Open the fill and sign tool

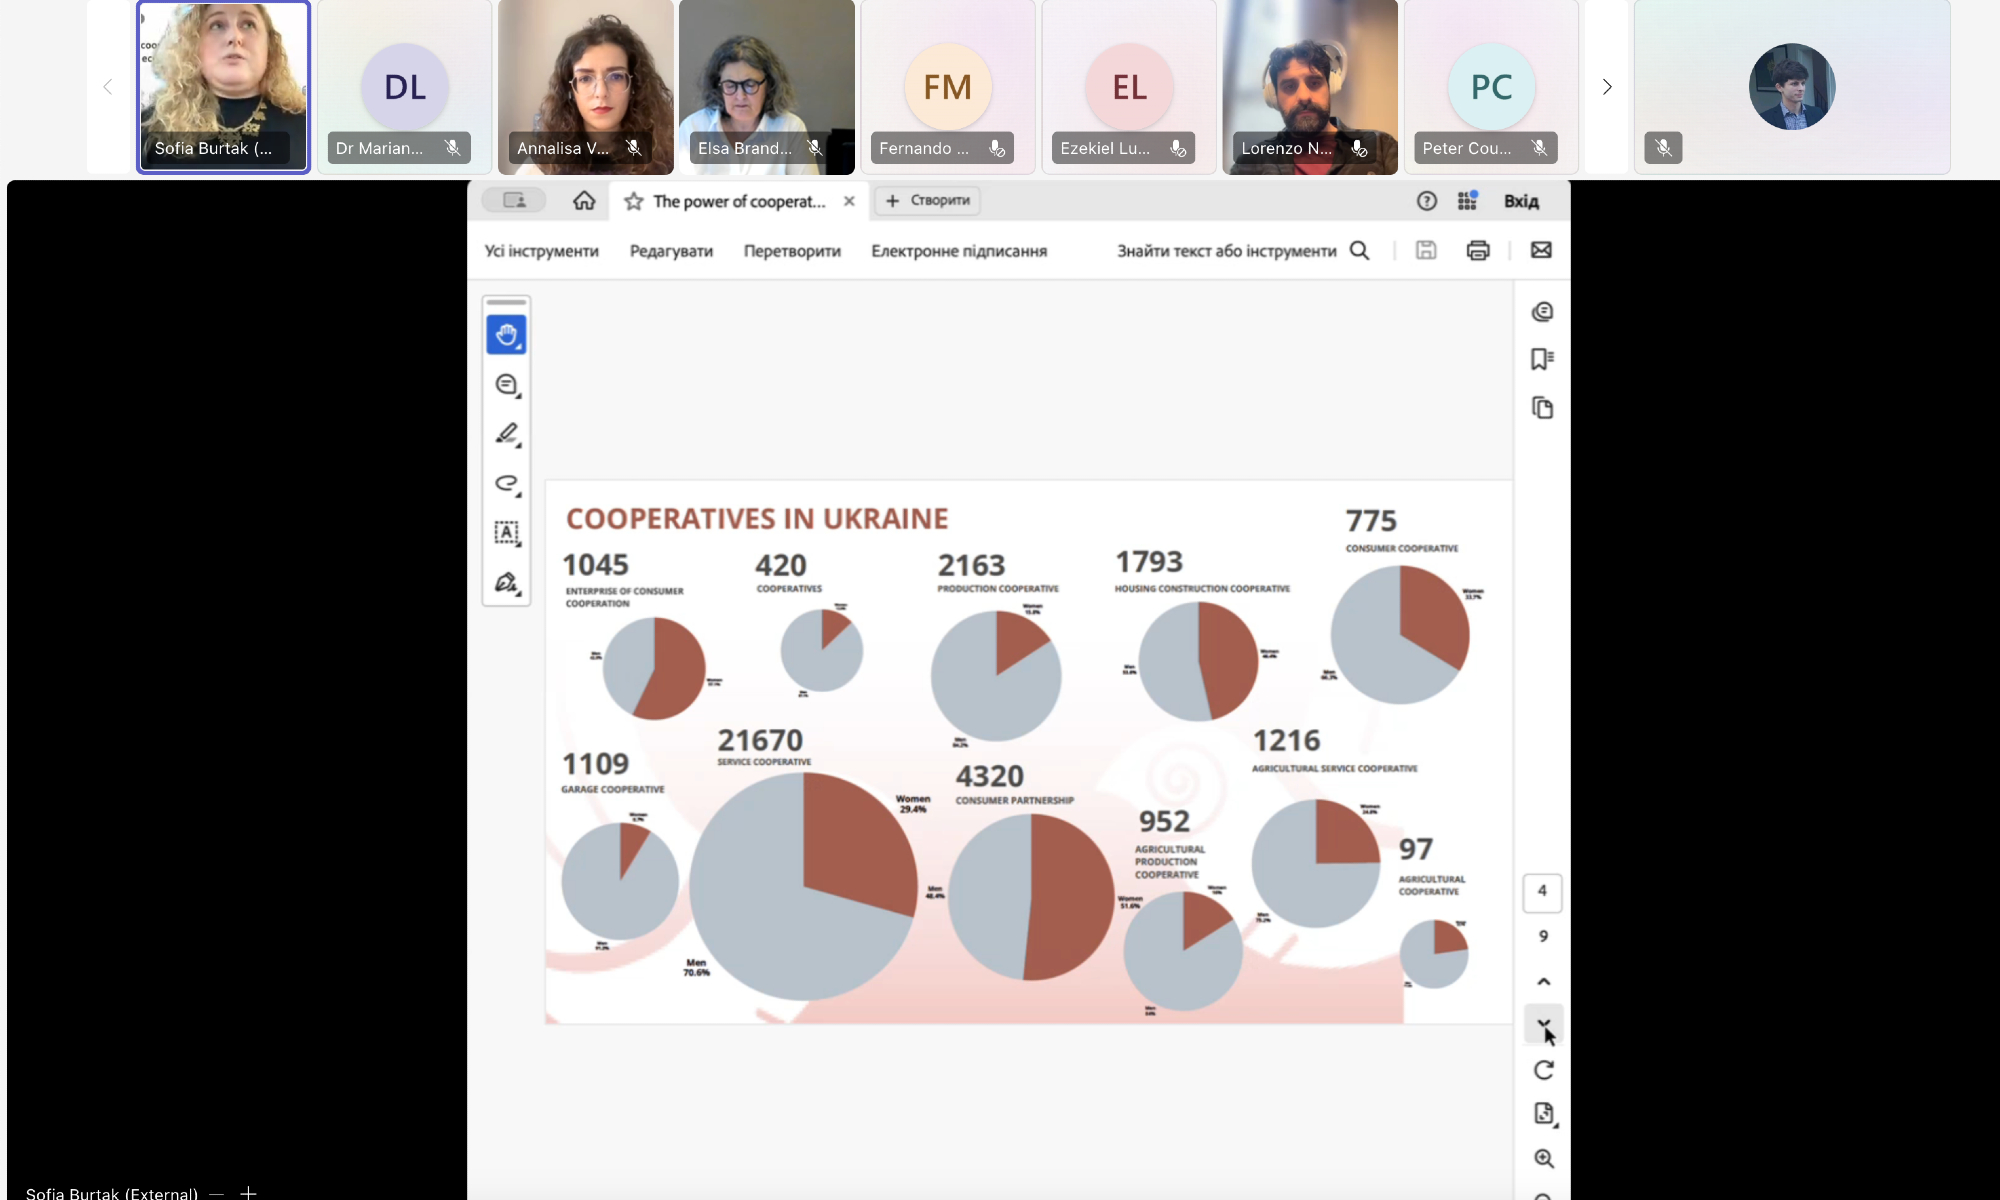point(506,582)
